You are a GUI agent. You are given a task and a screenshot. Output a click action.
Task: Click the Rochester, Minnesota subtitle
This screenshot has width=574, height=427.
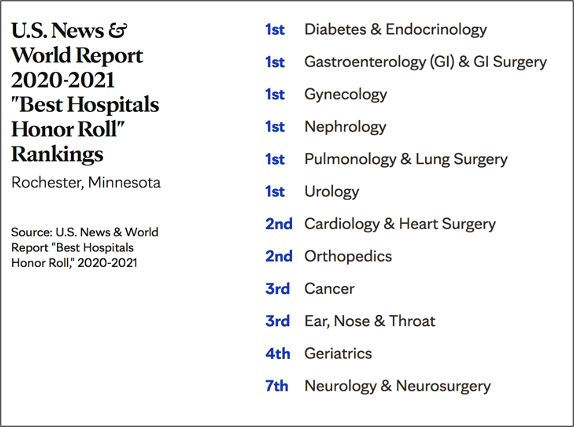point(86,182)
